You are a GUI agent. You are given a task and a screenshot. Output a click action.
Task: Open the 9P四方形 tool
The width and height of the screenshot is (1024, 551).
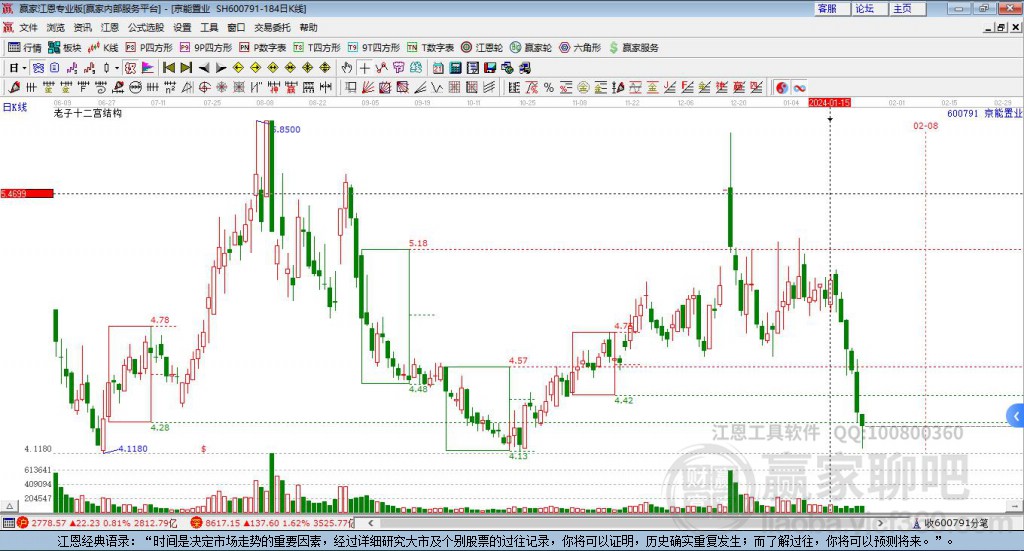tap(206, 48)
